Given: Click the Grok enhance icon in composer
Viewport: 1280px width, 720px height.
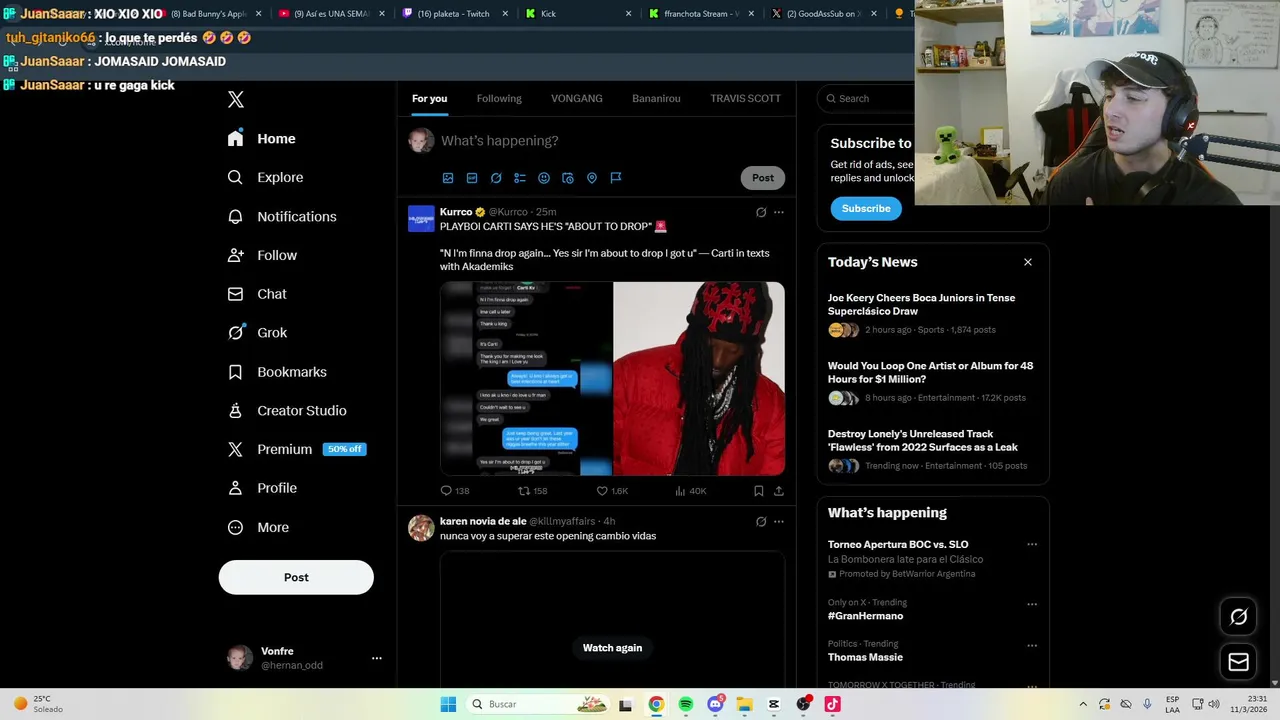Looking at the screenshot, I should pyautogui.click(x=496, y=178).
